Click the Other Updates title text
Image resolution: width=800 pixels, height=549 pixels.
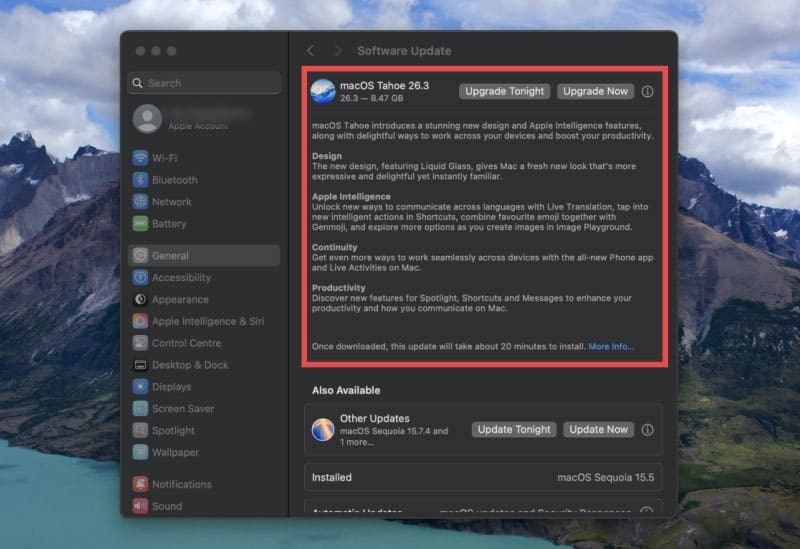point(374,418)
